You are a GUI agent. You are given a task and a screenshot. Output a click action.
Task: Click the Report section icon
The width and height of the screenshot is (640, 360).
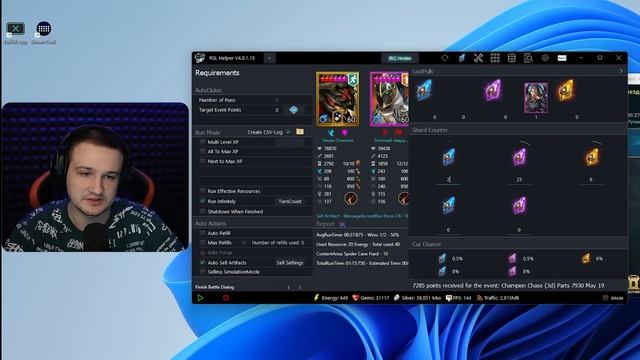pos(342,224)
